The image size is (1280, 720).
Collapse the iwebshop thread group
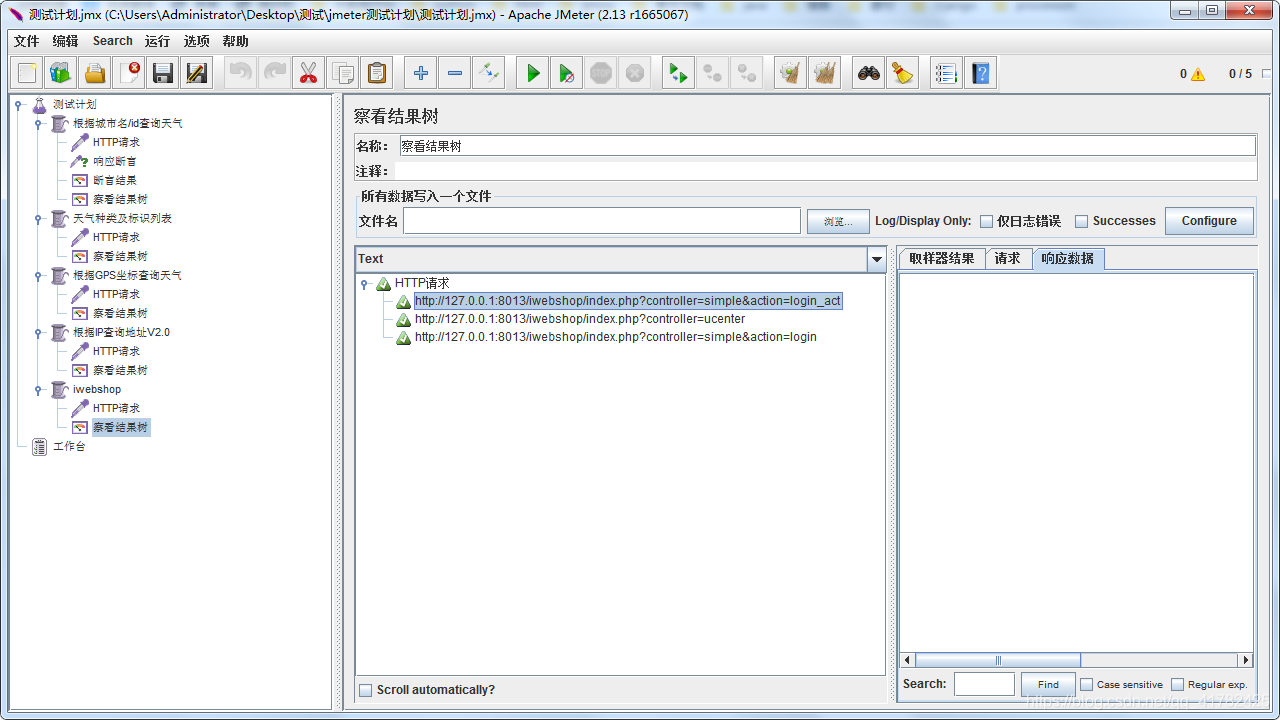(x=39, y=390)
